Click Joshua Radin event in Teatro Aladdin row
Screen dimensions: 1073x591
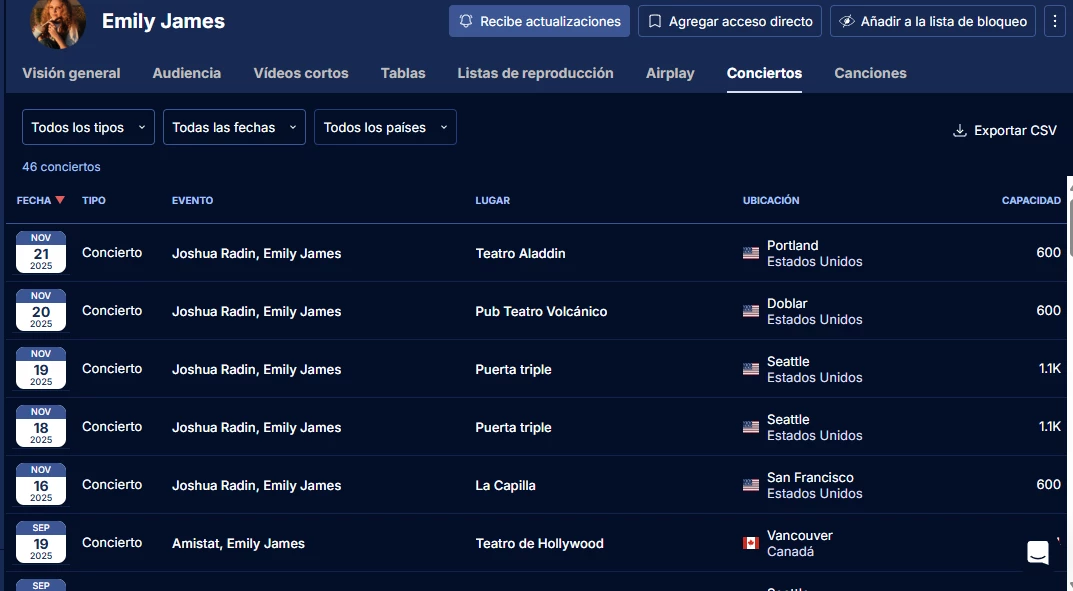click(257, 253)
